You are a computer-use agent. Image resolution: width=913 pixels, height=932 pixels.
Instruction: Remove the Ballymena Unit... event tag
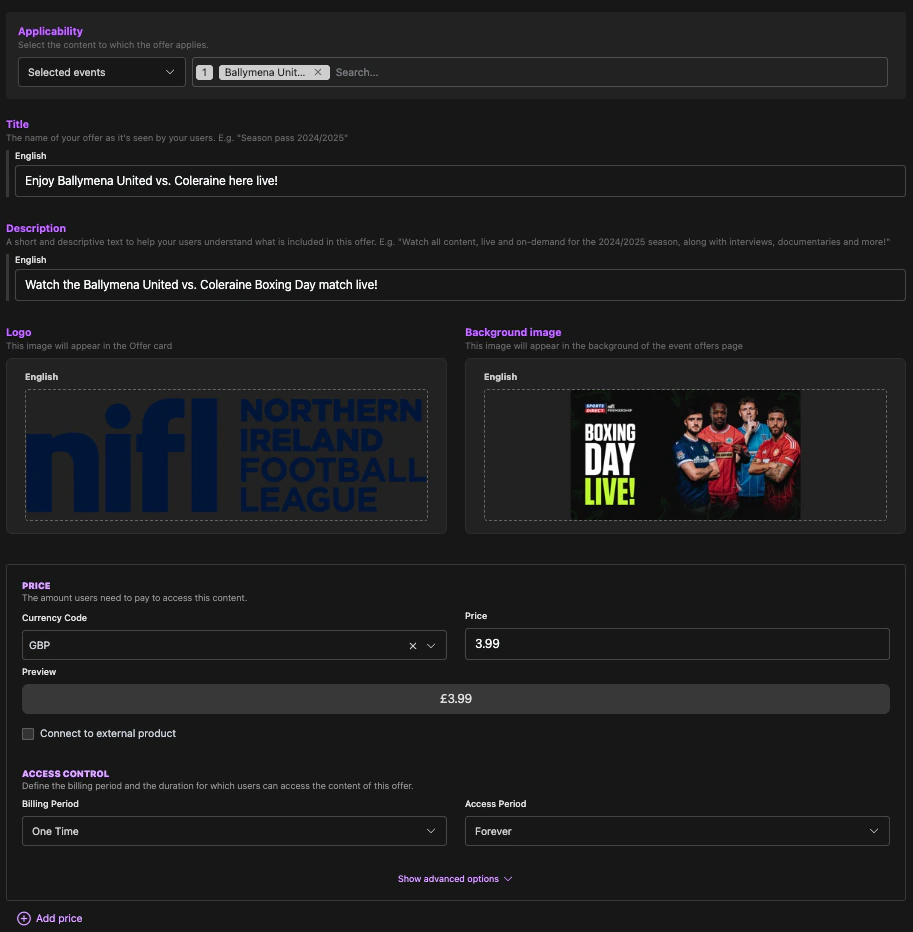pos(318,72)
